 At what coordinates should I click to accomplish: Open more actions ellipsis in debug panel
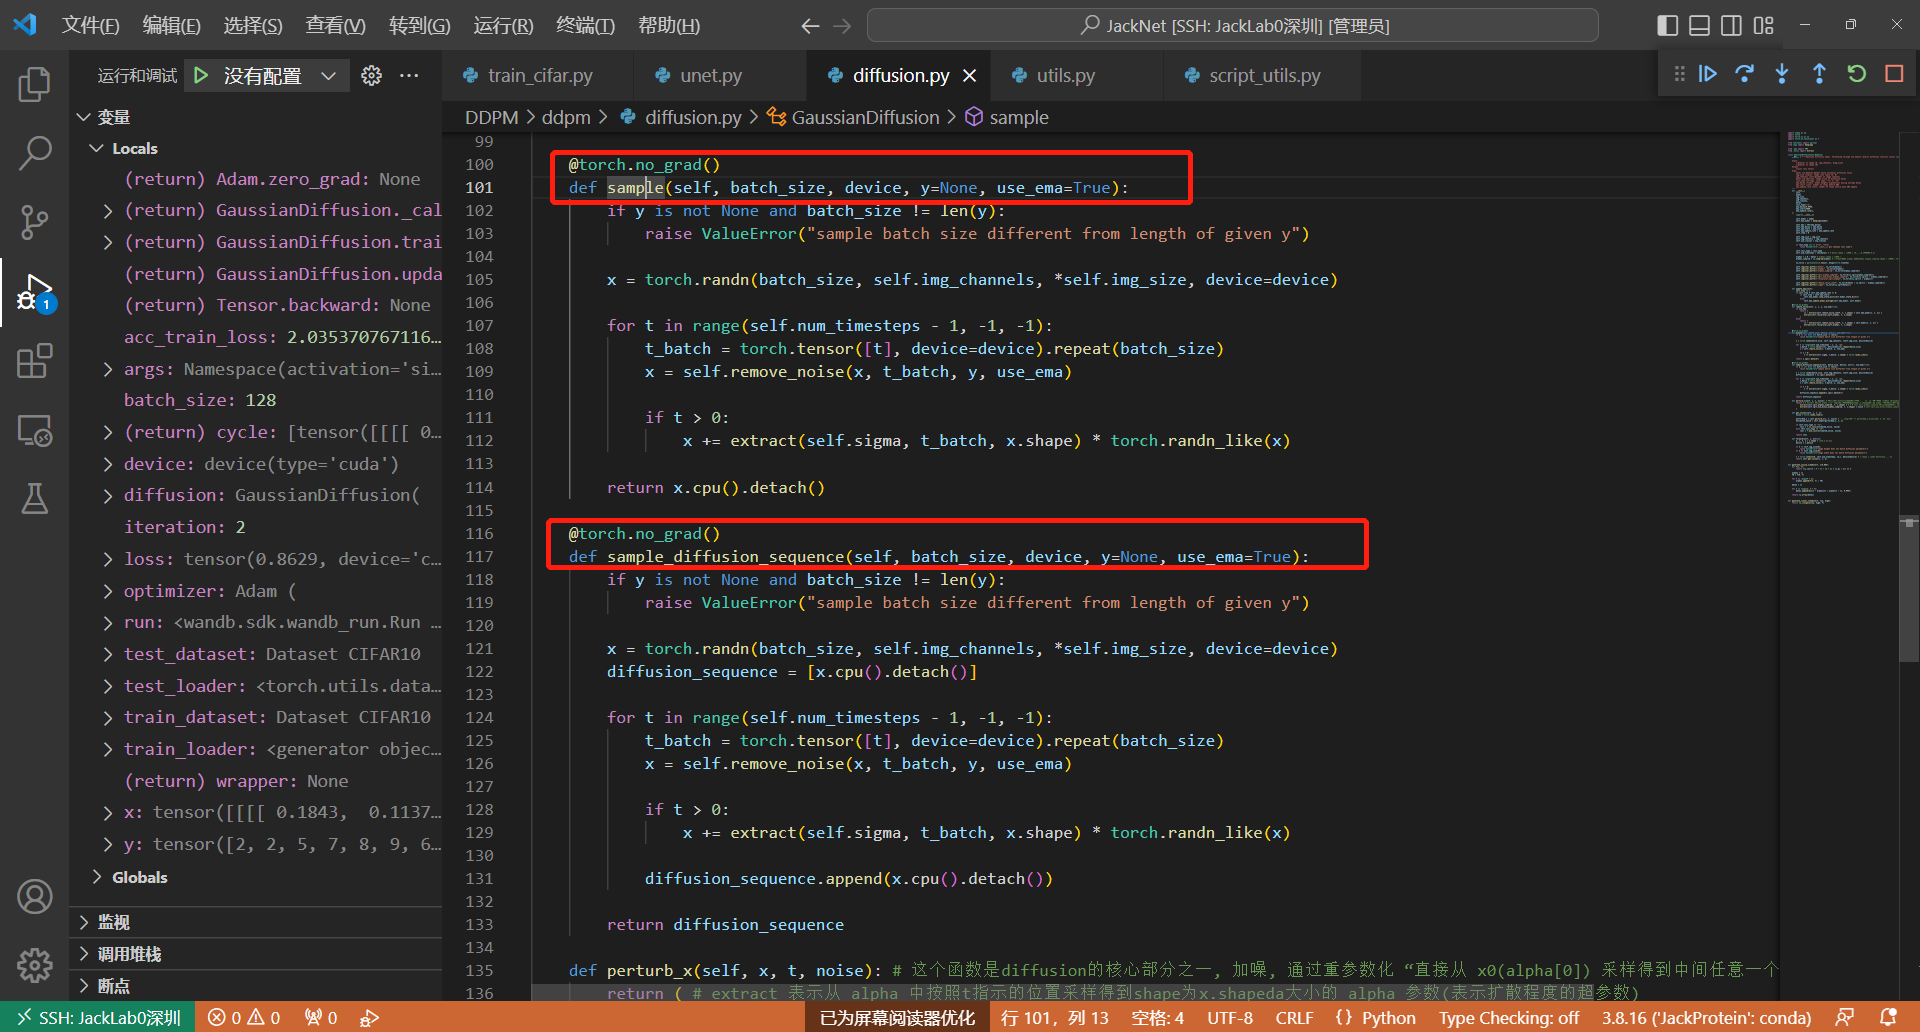coord(409,75)
